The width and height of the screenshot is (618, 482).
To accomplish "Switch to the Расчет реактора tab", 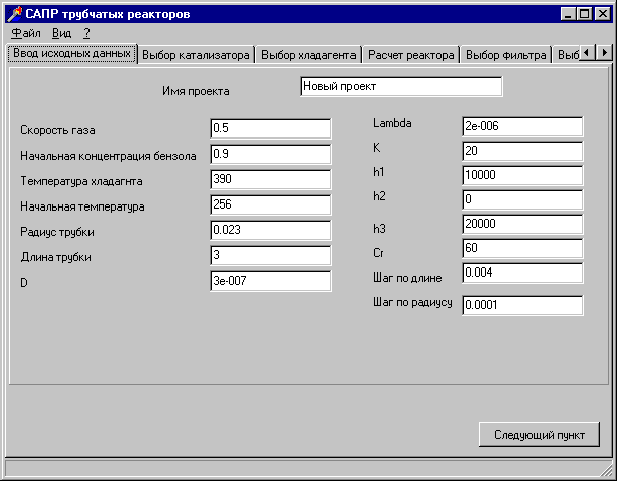I will pos(411,55).
